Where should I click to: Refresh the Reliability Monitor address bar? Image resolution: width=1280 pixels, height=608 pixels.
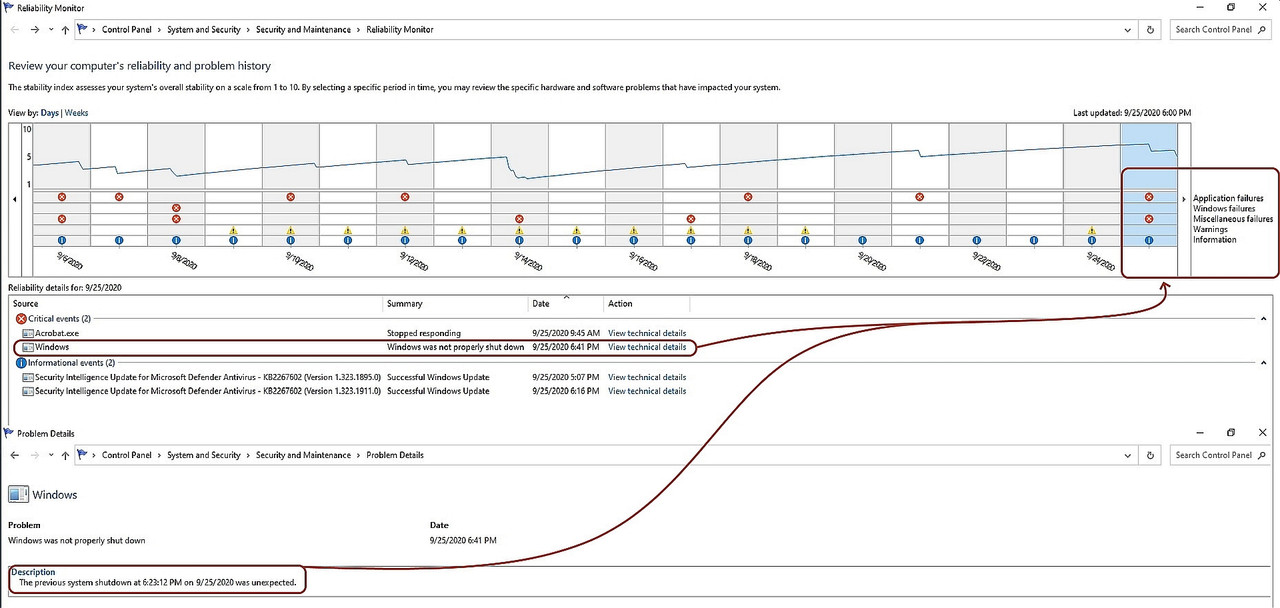1151,30
